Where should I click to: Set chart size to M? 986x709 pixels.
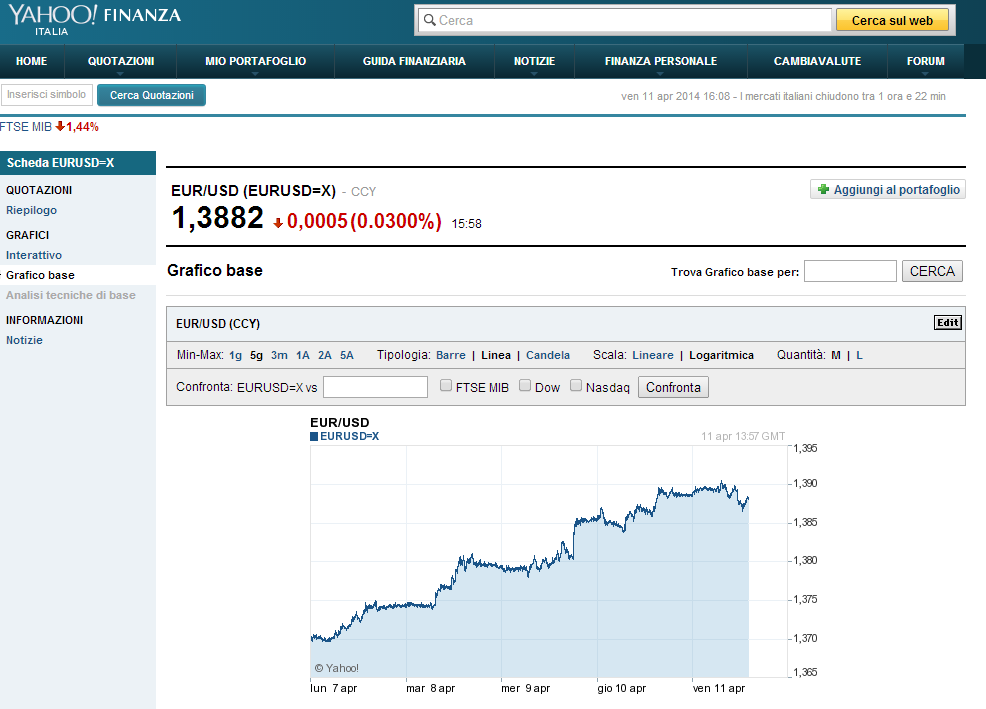click(x=836, y=355)
